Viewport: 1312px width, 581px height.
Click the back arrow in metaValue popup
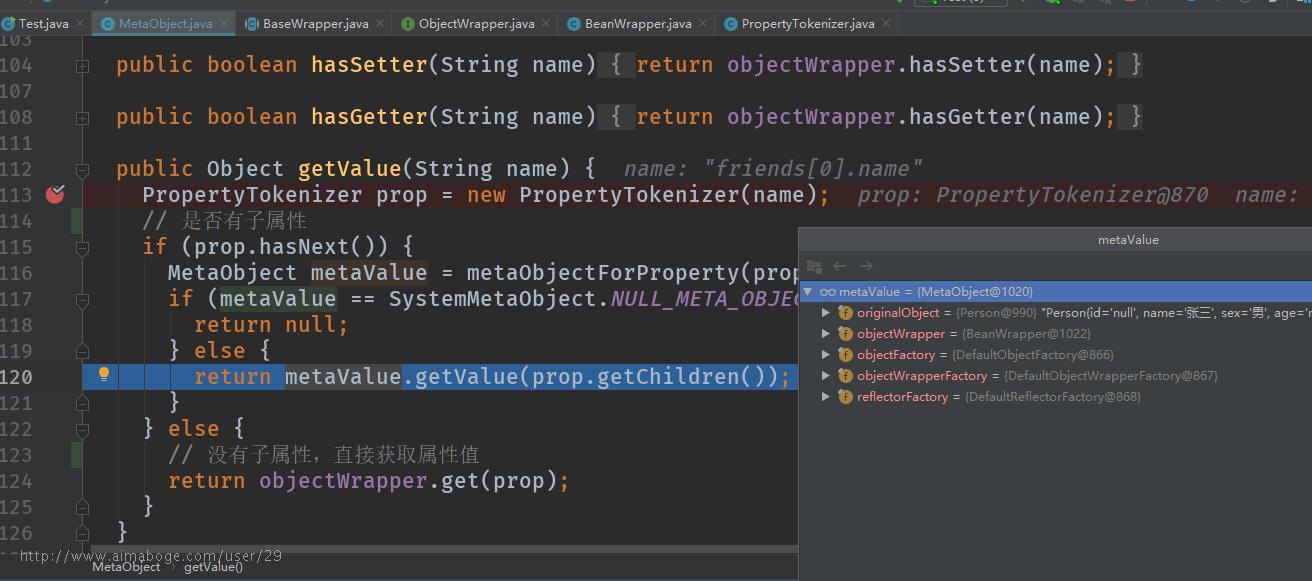pos(840,266)
